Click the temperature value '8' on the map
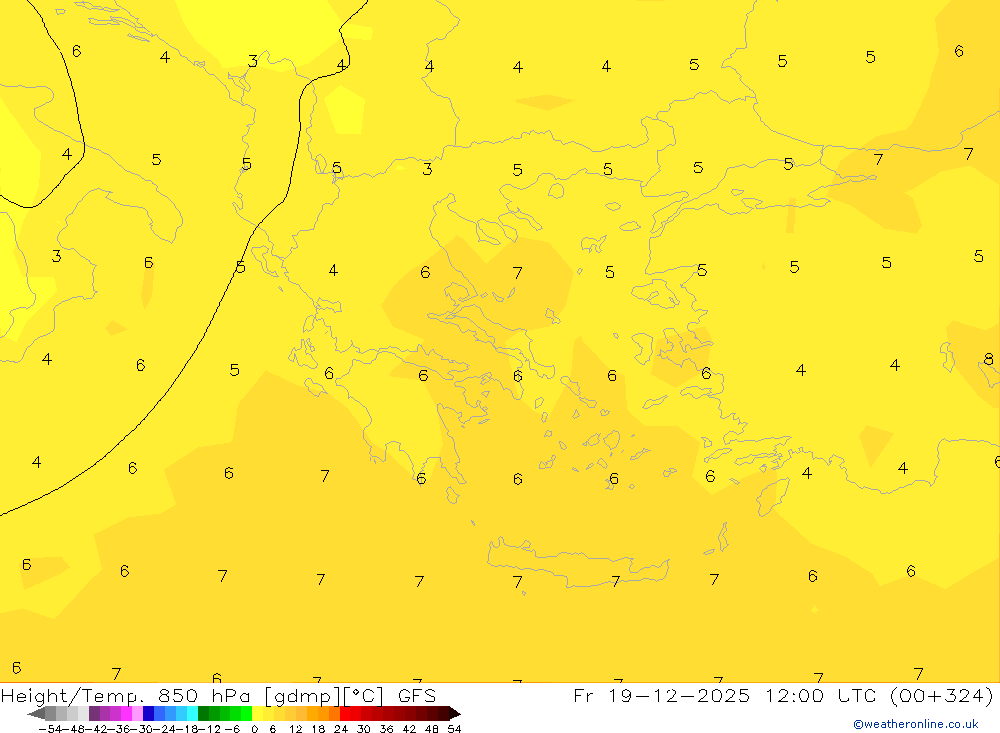 tap(989, 359)
